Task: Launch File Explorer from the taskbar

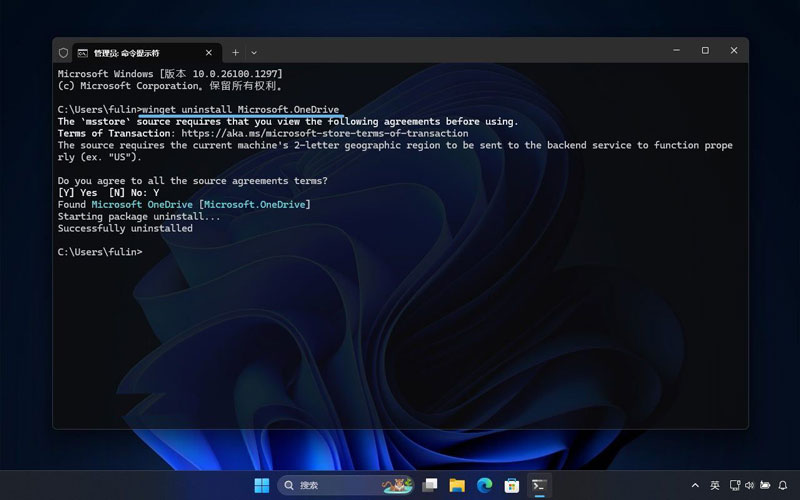Action: click(457, 485)
